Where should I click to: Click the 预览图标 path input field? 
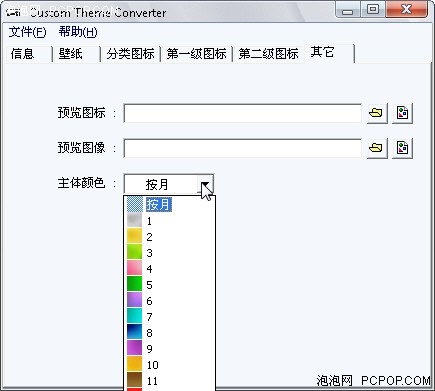point(242,113)
